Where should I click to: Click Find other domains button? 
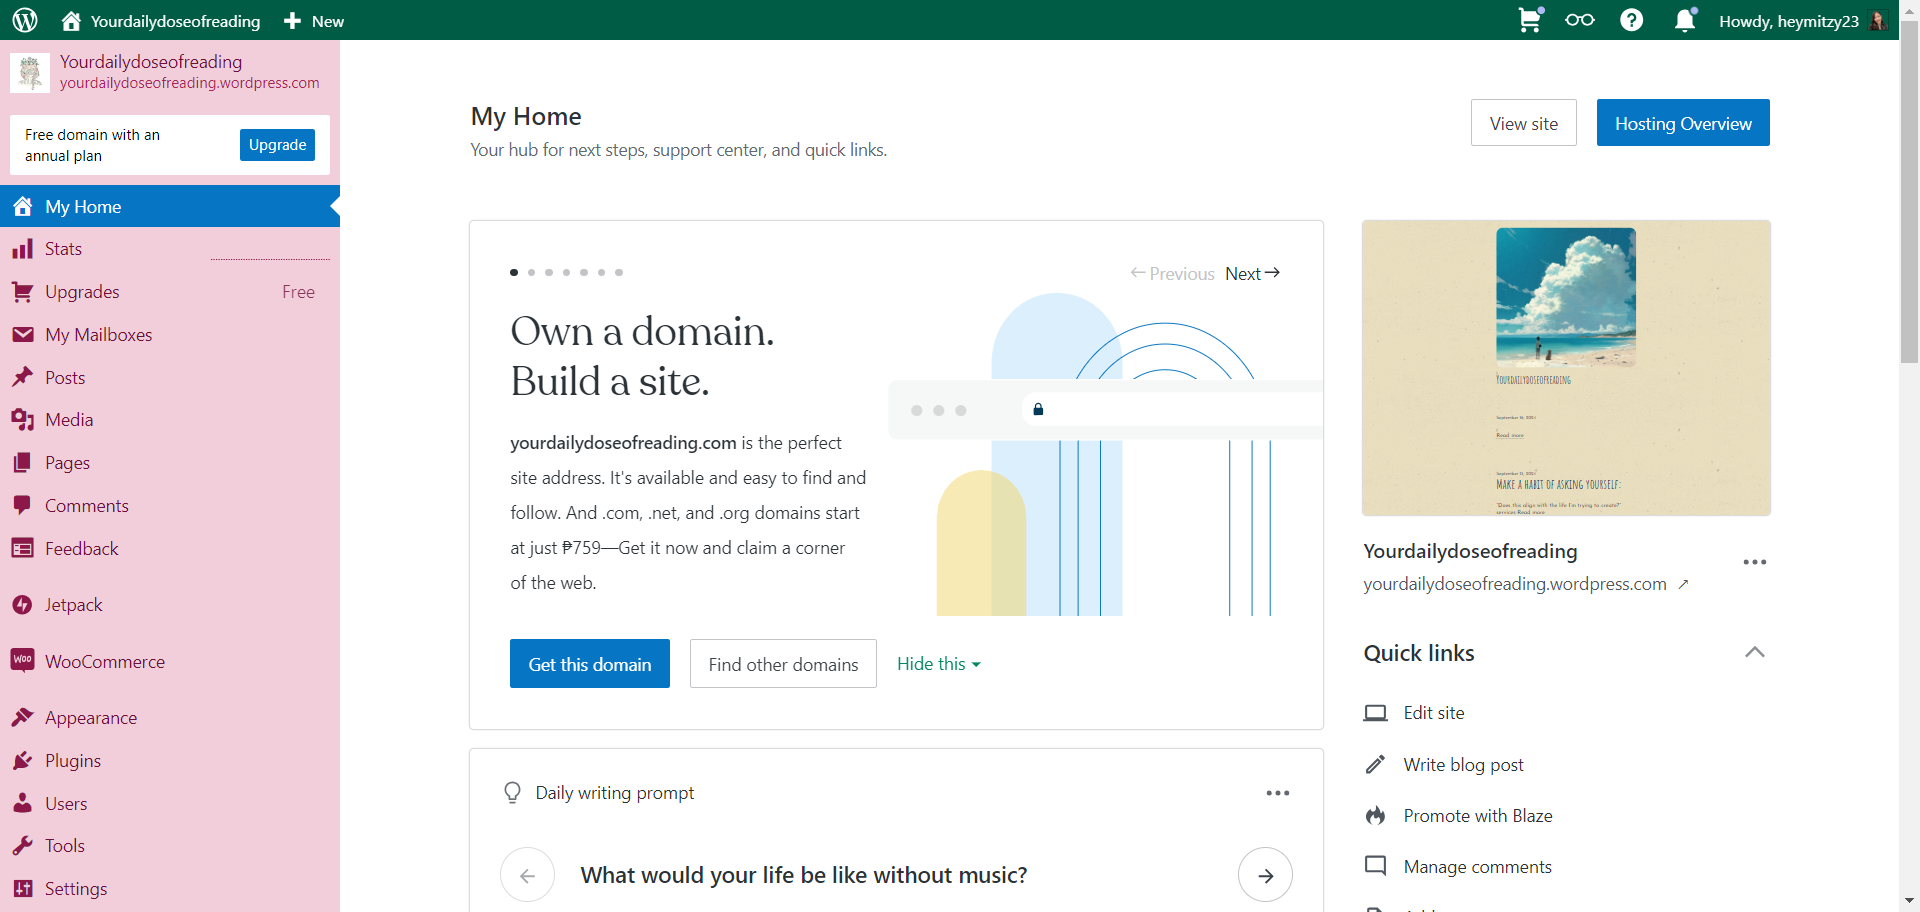(x=783, y=664)
